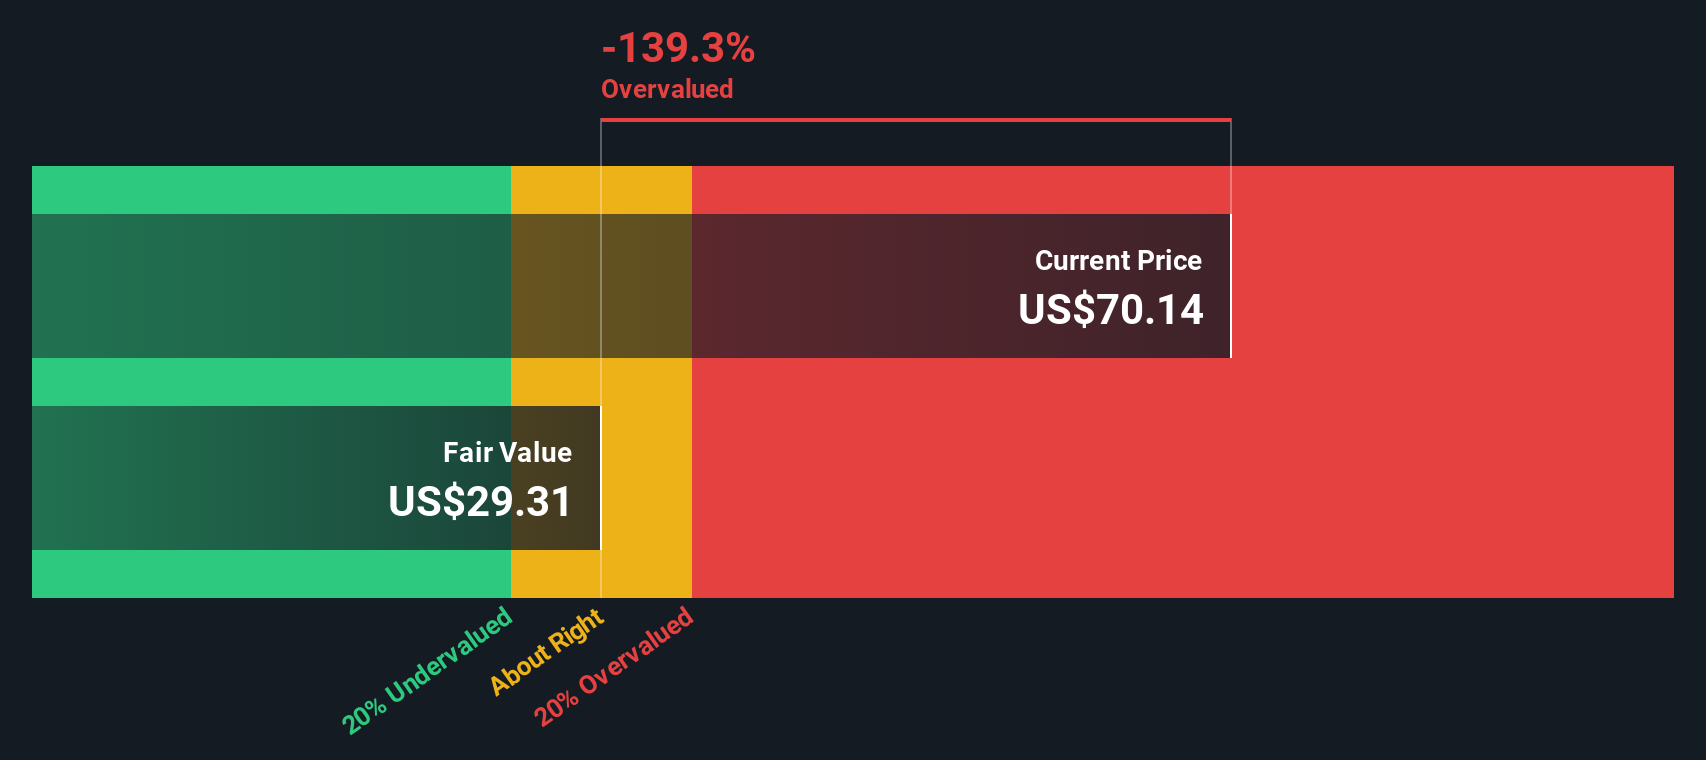The width and height of the screenshot is (1706, 760).
Task: Click the Fair Value label
Action: point(507,453)
